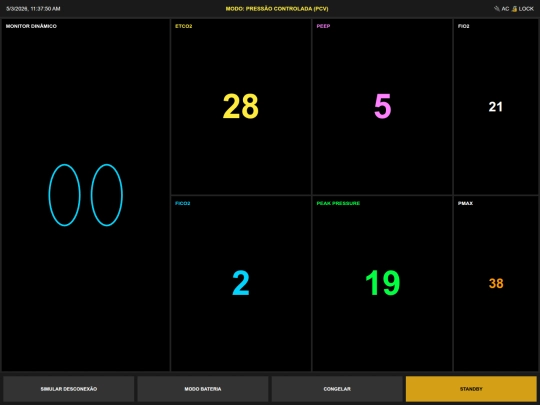This screenshot has width=540, height=405.
Task: Click the FIO2 value 21
Action: pos(496,107)
